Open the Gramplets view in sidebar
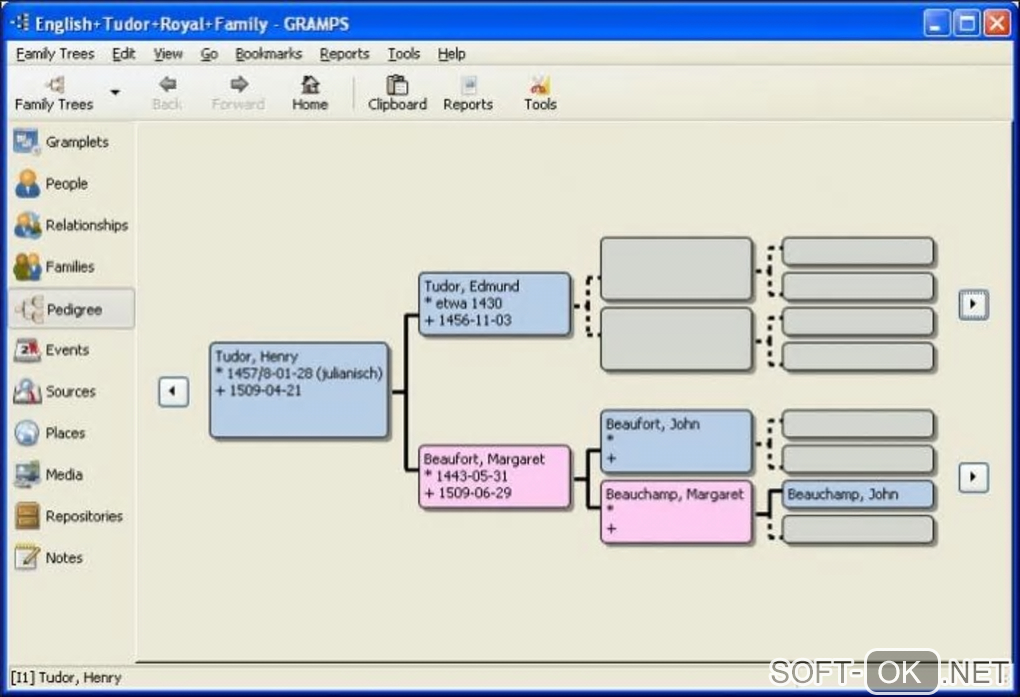Image resolution: width=1020 pixels, height=697 pixels. (x=62, y=142)
